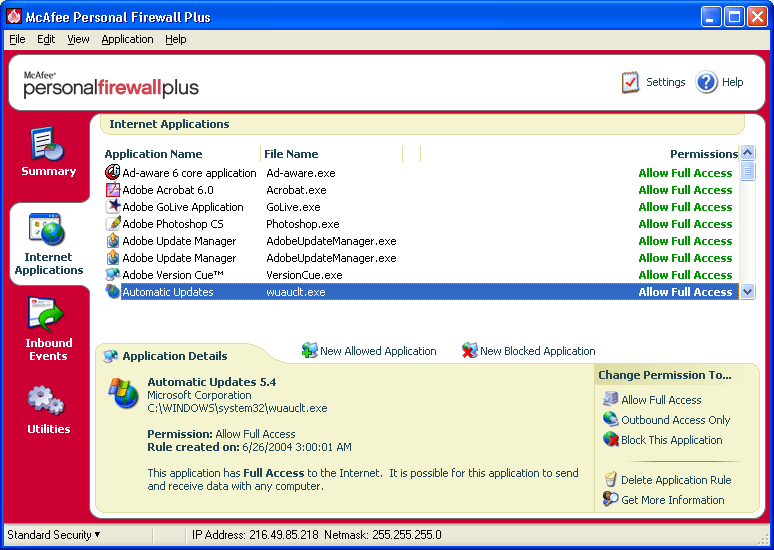Select the Internet Applications globe icon
This screenshot has height=550, width=774.
pyautogui.click(x=47, y=229)
